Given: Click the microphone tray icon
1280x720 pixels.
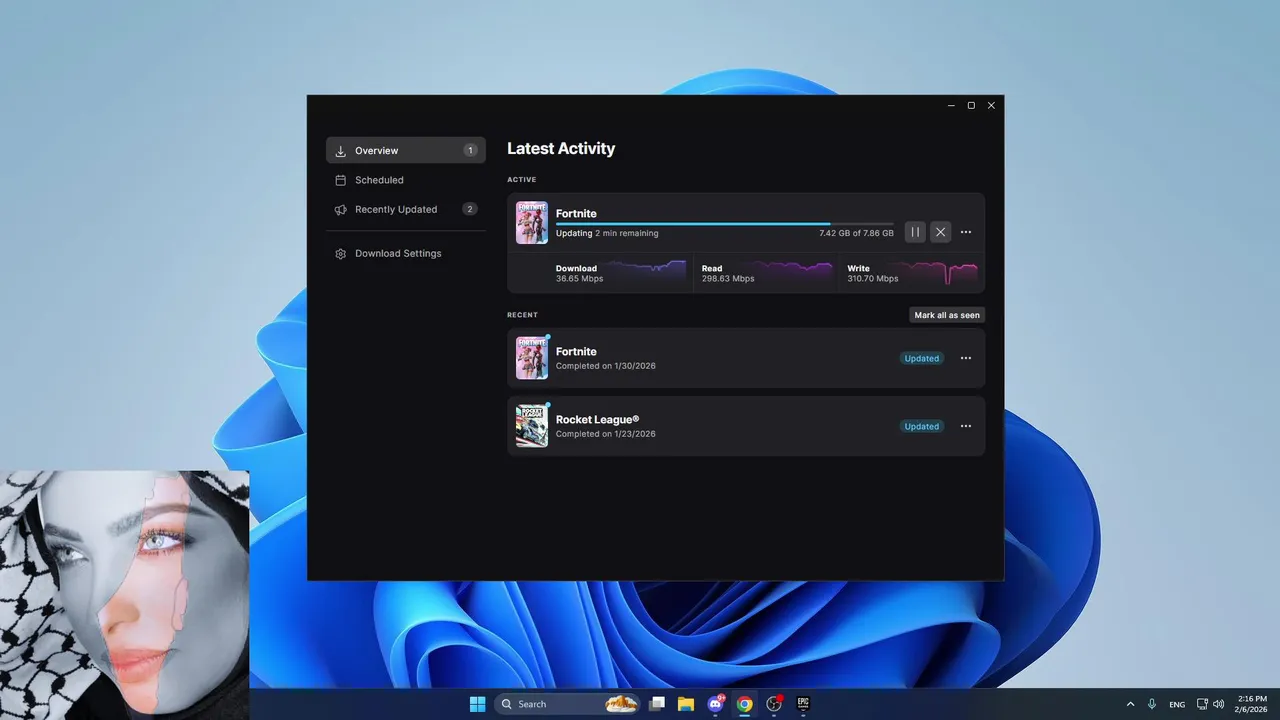Looking at the screenshot, I should pyautogui.click(x=1152, y=704).
